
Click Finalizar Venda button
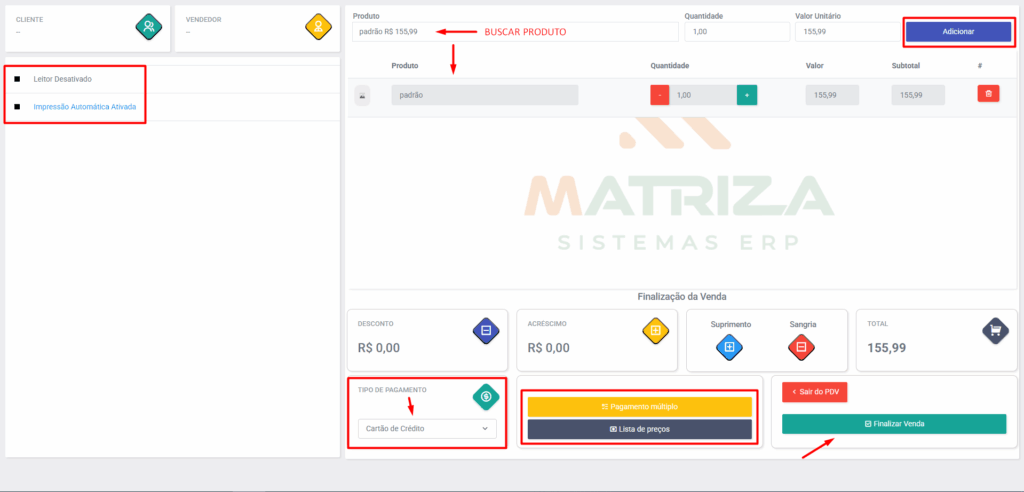(x=894, y=423)
